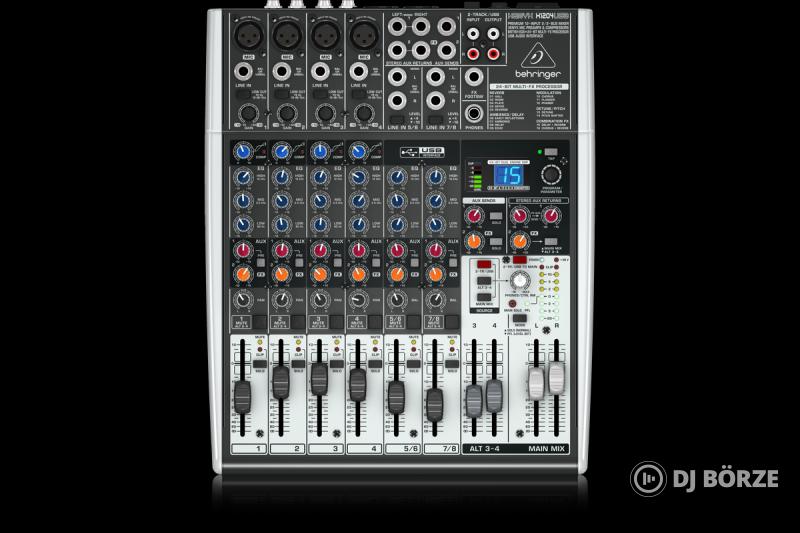Screen dimensions: 800x533
Task: Toggle channel 5/6 SOLO button
Action: (x=414, y=364)
